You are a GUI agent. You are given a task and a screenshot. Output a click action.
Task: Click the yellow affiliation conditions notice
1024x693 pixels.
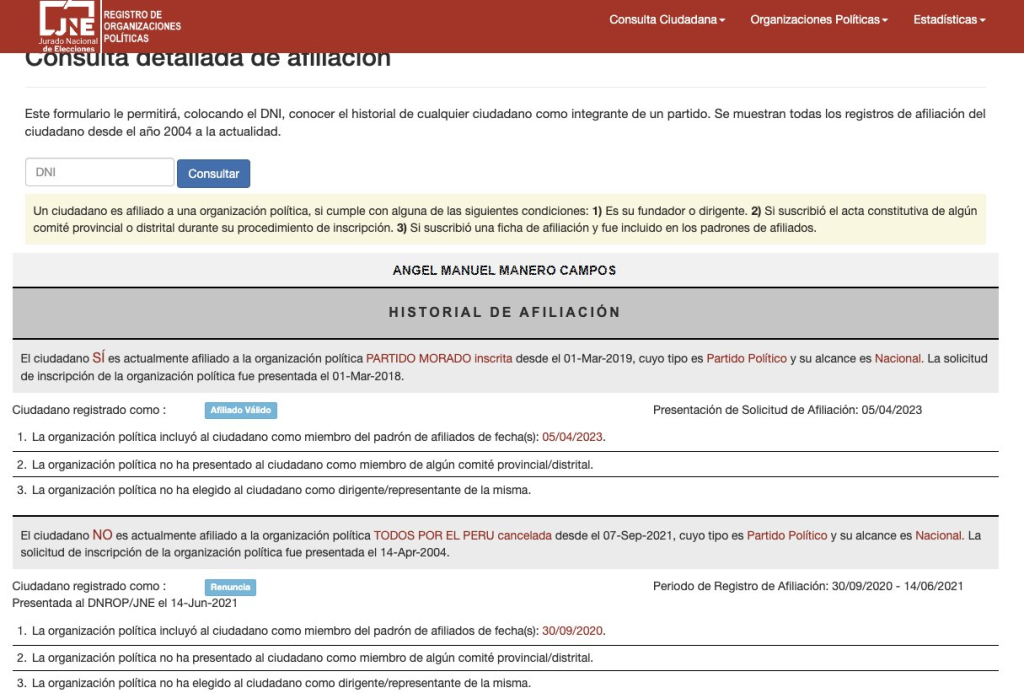click(505, 219)
